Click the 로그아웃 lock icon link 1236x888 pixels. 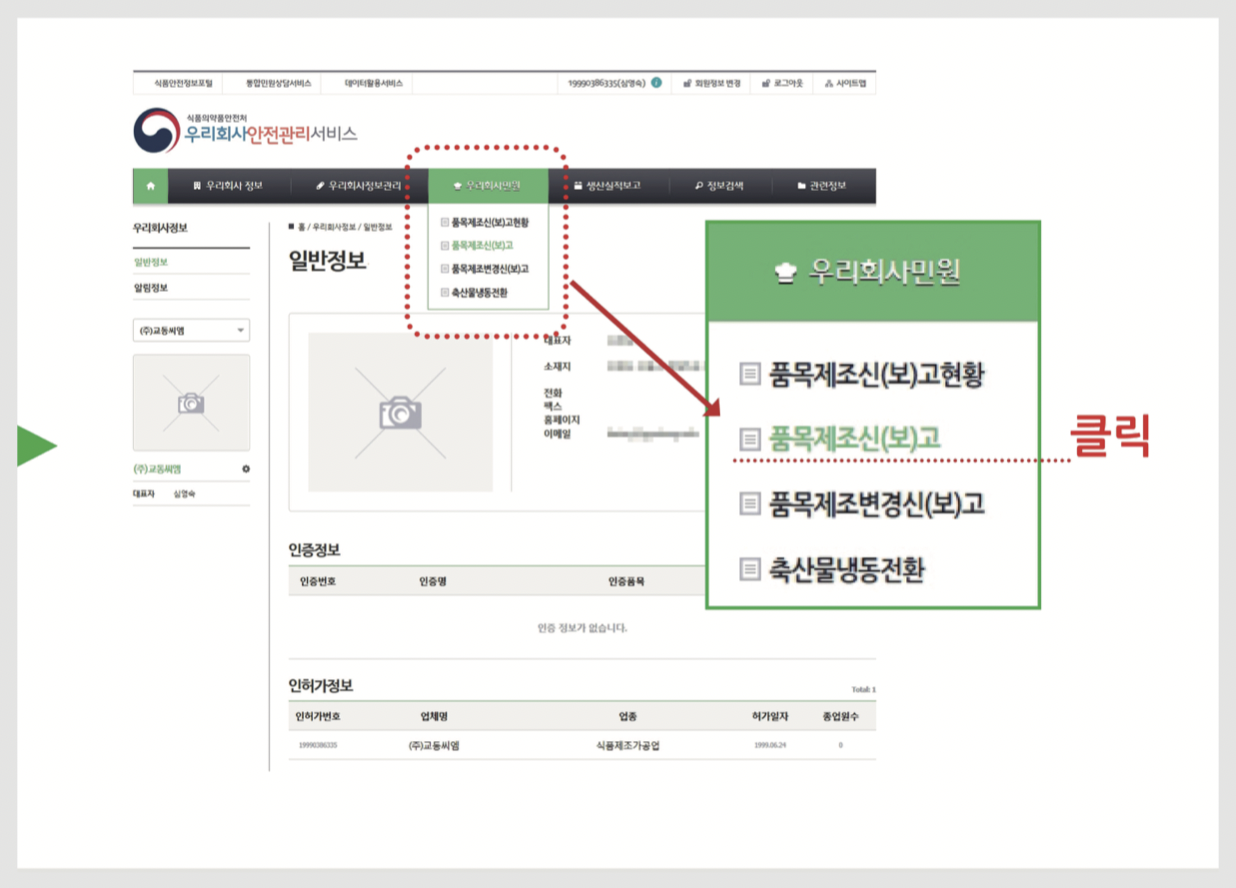(765, 84)
